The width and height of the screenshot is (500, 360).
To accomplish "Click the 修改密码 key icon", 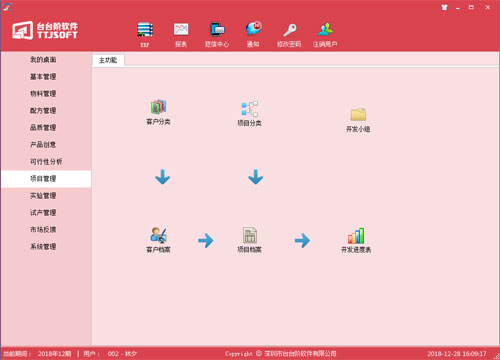I will [x=289, y=34].
